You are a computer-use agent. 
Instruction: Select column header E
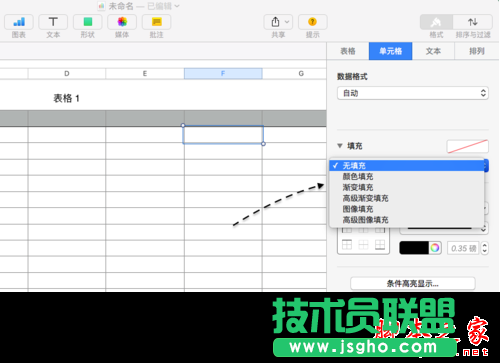tap(145, 74)
